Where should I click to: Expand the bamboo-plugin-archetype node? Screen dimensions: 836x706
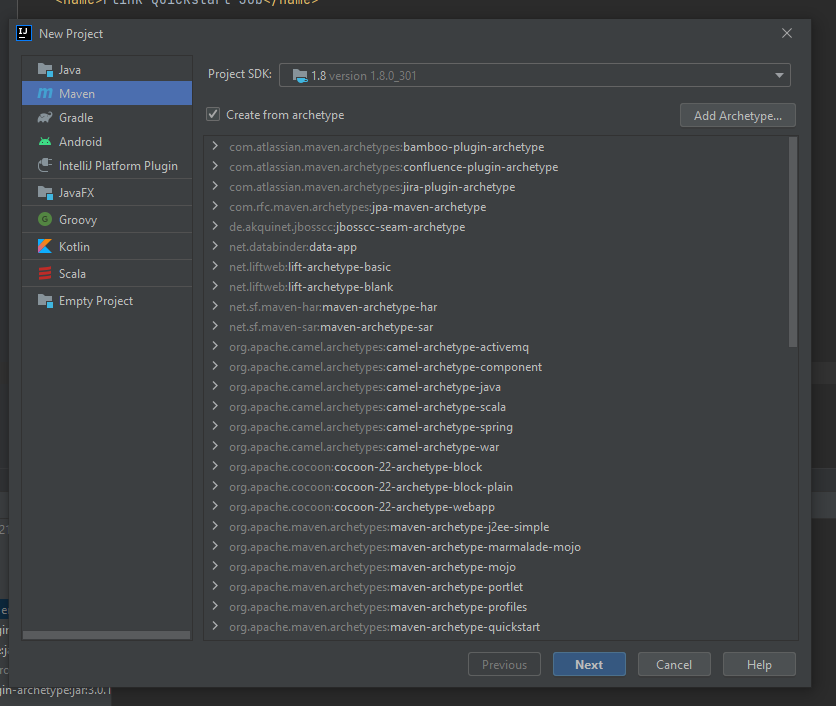[x=215, y=146]
